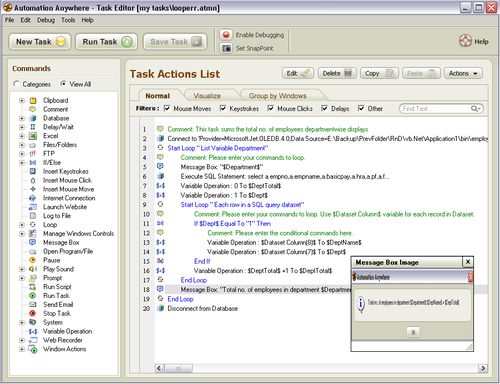Select line 17 End Loop
Image resolution: width=500 pixels, height=384 pixels.
pos(194,280)
